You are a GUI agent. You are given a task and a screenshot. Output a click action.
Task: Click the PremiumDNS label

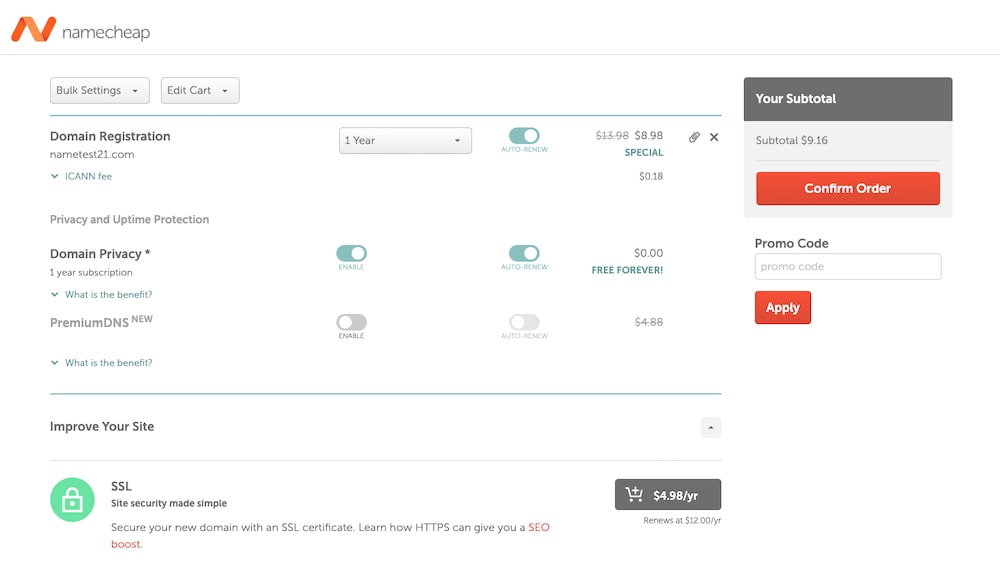tap(89, 323)
